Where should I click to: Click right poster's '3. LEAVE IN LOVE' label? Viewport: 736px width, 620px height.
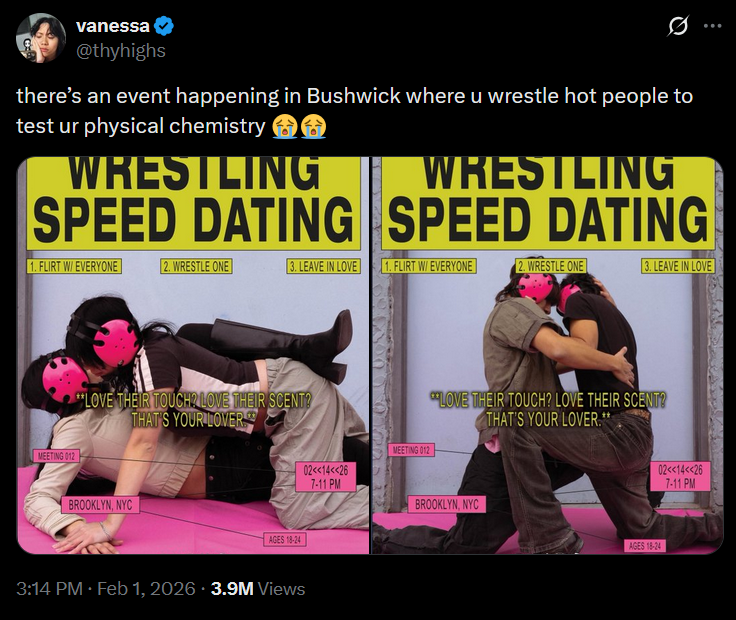tap(678, 267)
